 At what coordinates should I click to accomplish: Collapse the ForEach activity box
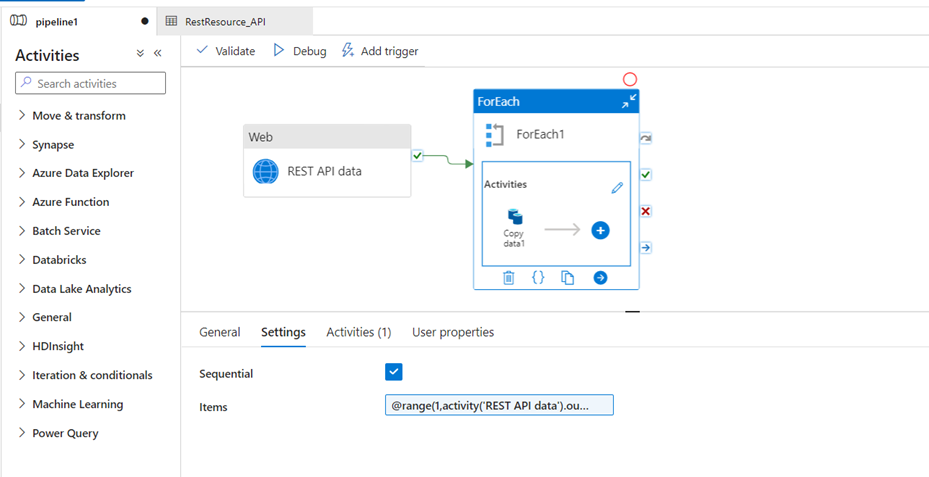coord(628,102)
